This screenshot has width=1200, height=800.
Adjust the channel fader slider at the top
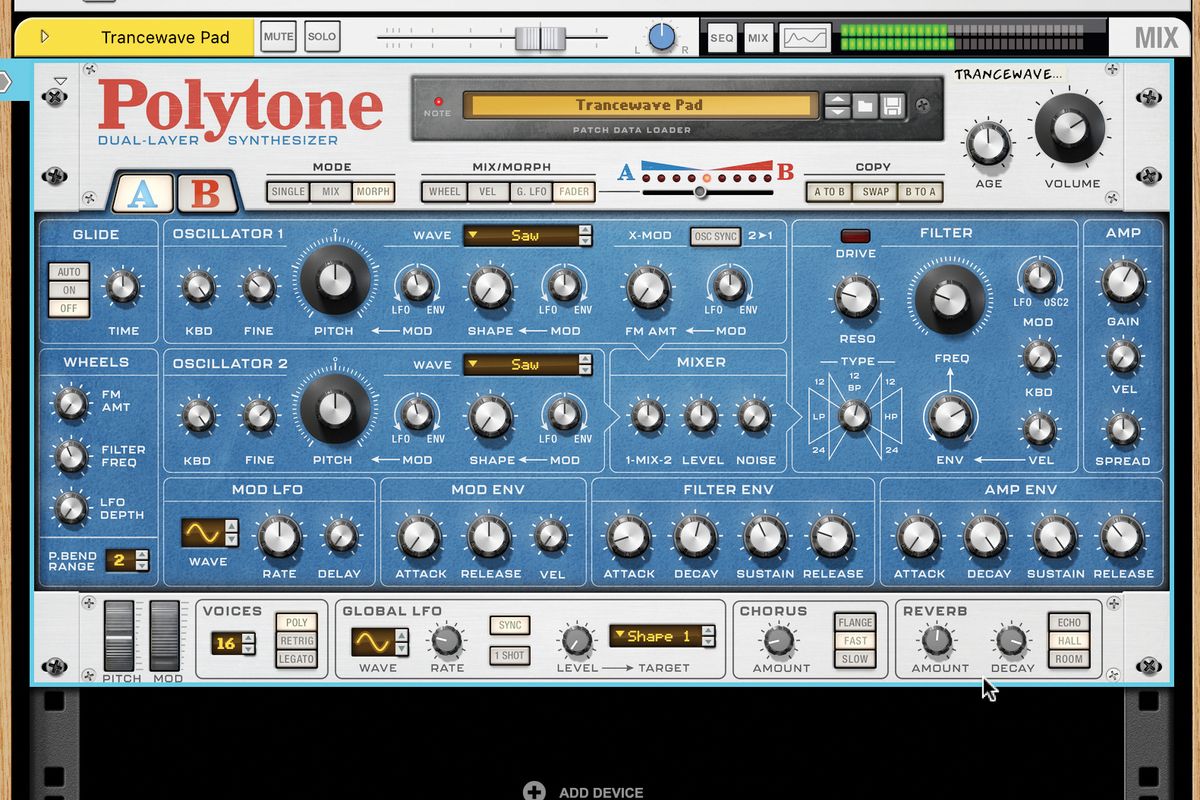(x=539, y=35)
